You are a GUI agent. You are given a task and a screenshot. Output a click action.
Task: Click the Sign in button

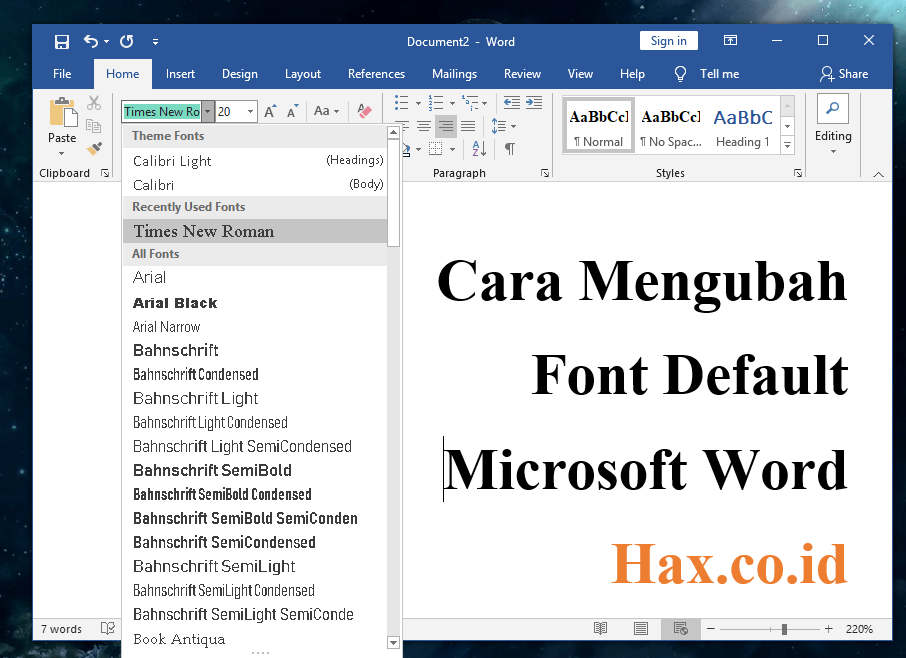[x=668, y=41]
